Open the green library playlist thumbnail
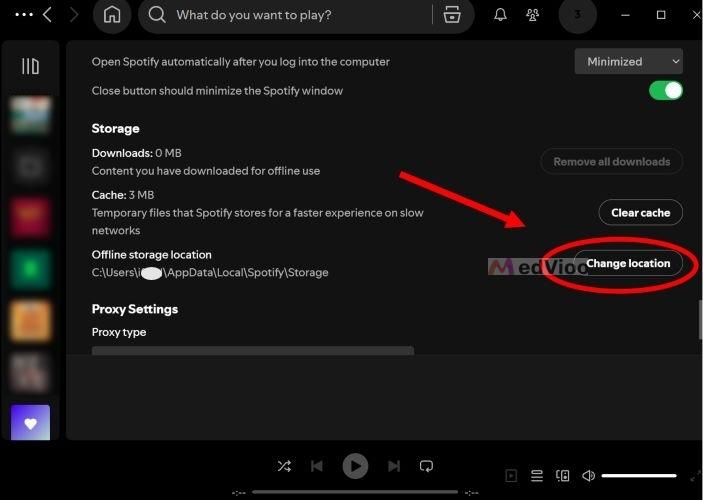This screenshot has height=500, width=703. (30, 269)
